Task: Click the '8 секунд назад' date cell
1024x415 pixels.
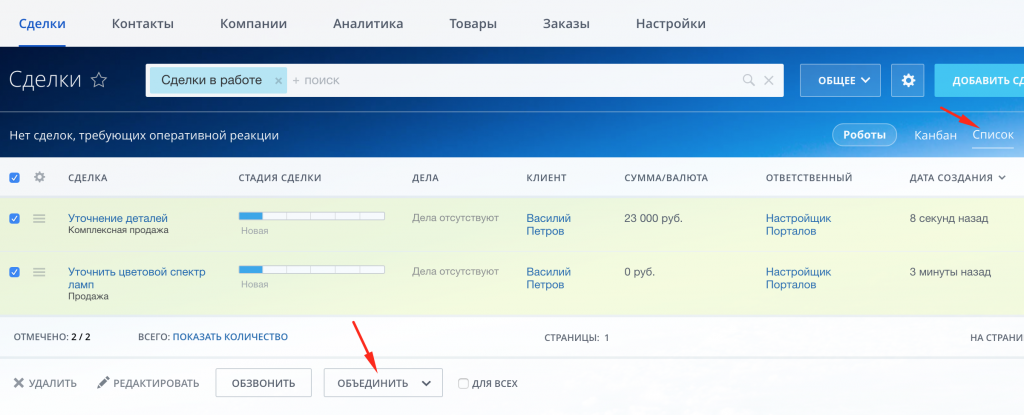Action: tap(948, 218)
